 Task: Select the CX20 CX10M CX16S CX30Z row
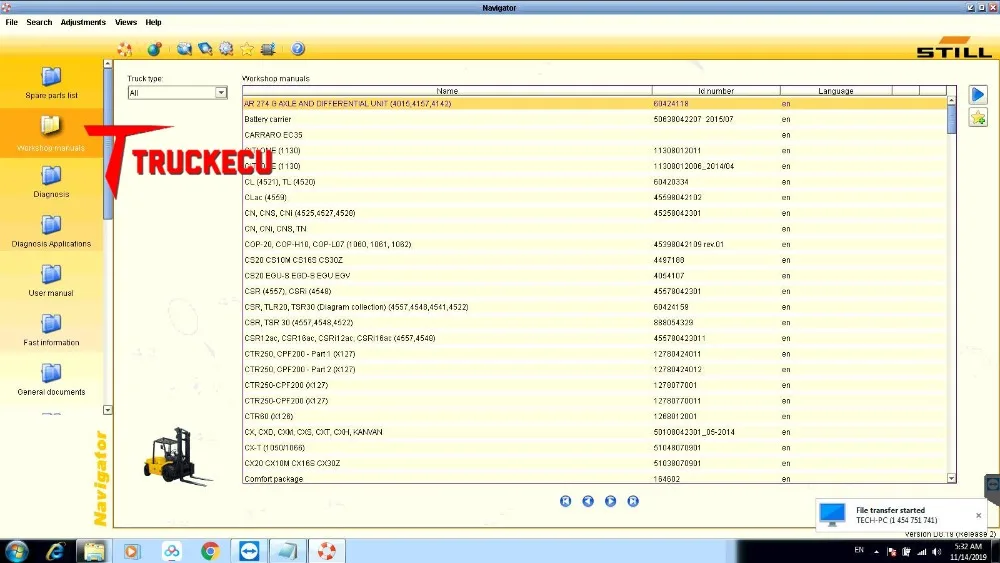pyautogui.click(x=594, y=463)
